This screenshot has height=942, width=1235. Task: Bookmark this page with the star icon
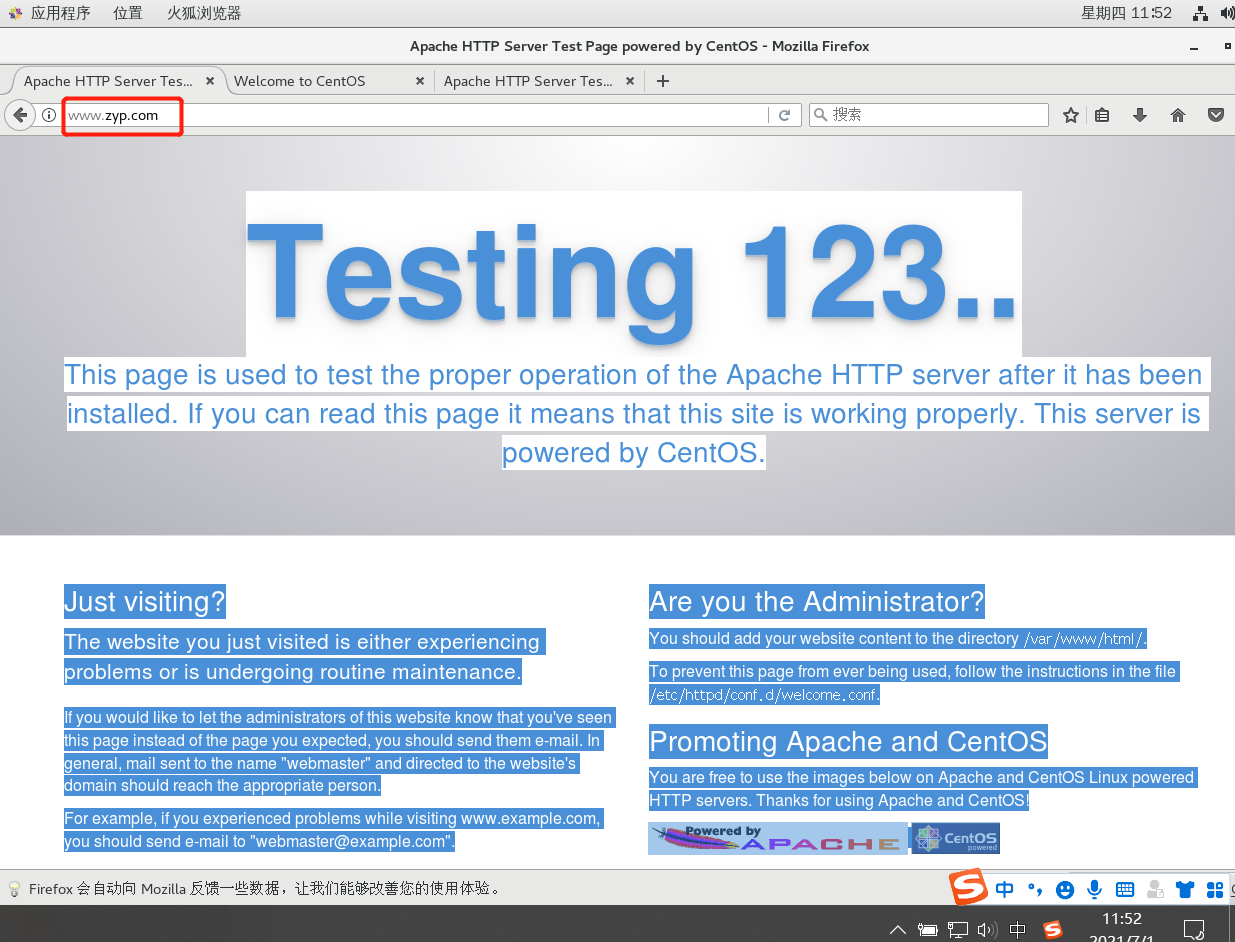pyautogui.click(x=1071, y=115)
